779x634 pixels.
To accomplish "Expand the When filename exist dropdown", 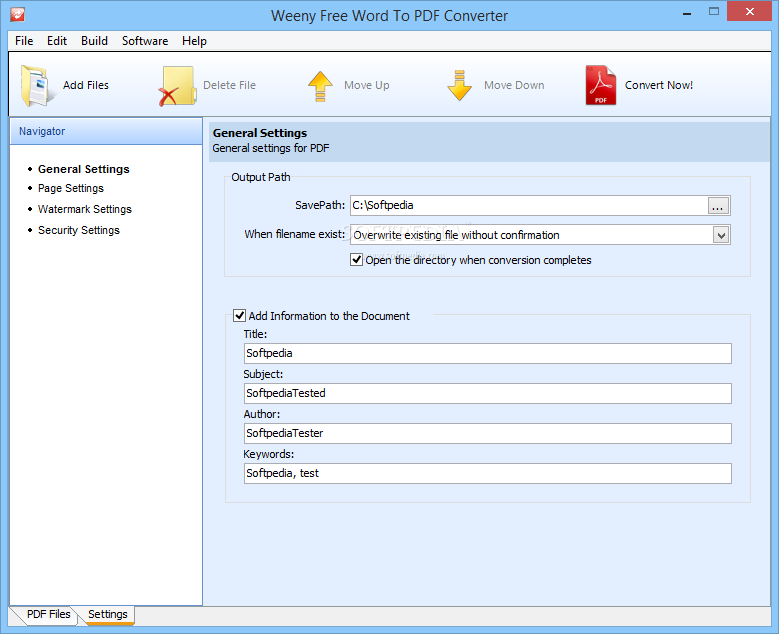I will click(x=721, y=235).
